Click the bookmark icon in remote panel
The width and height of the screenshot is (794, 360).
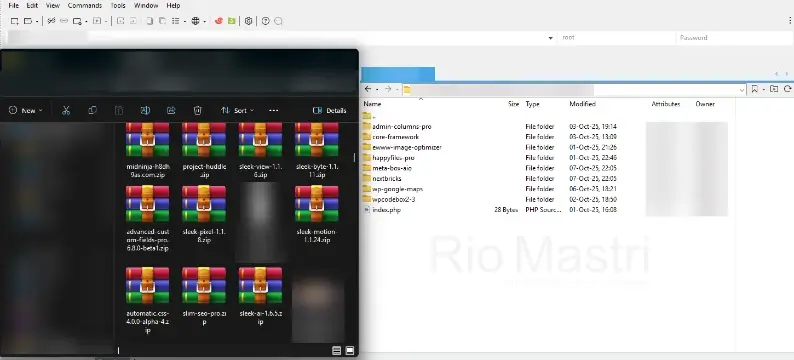point(755,89)
